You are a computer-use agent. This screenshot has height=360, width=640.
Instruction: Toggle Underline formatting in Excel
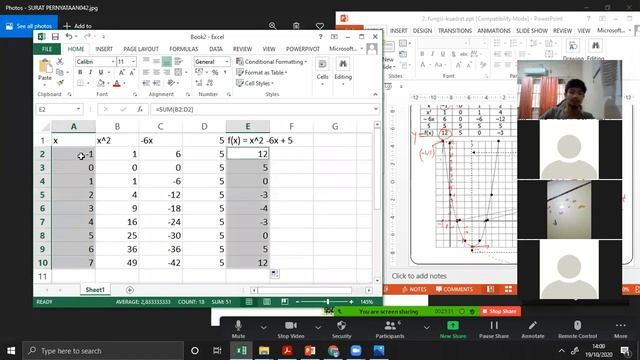101,72
